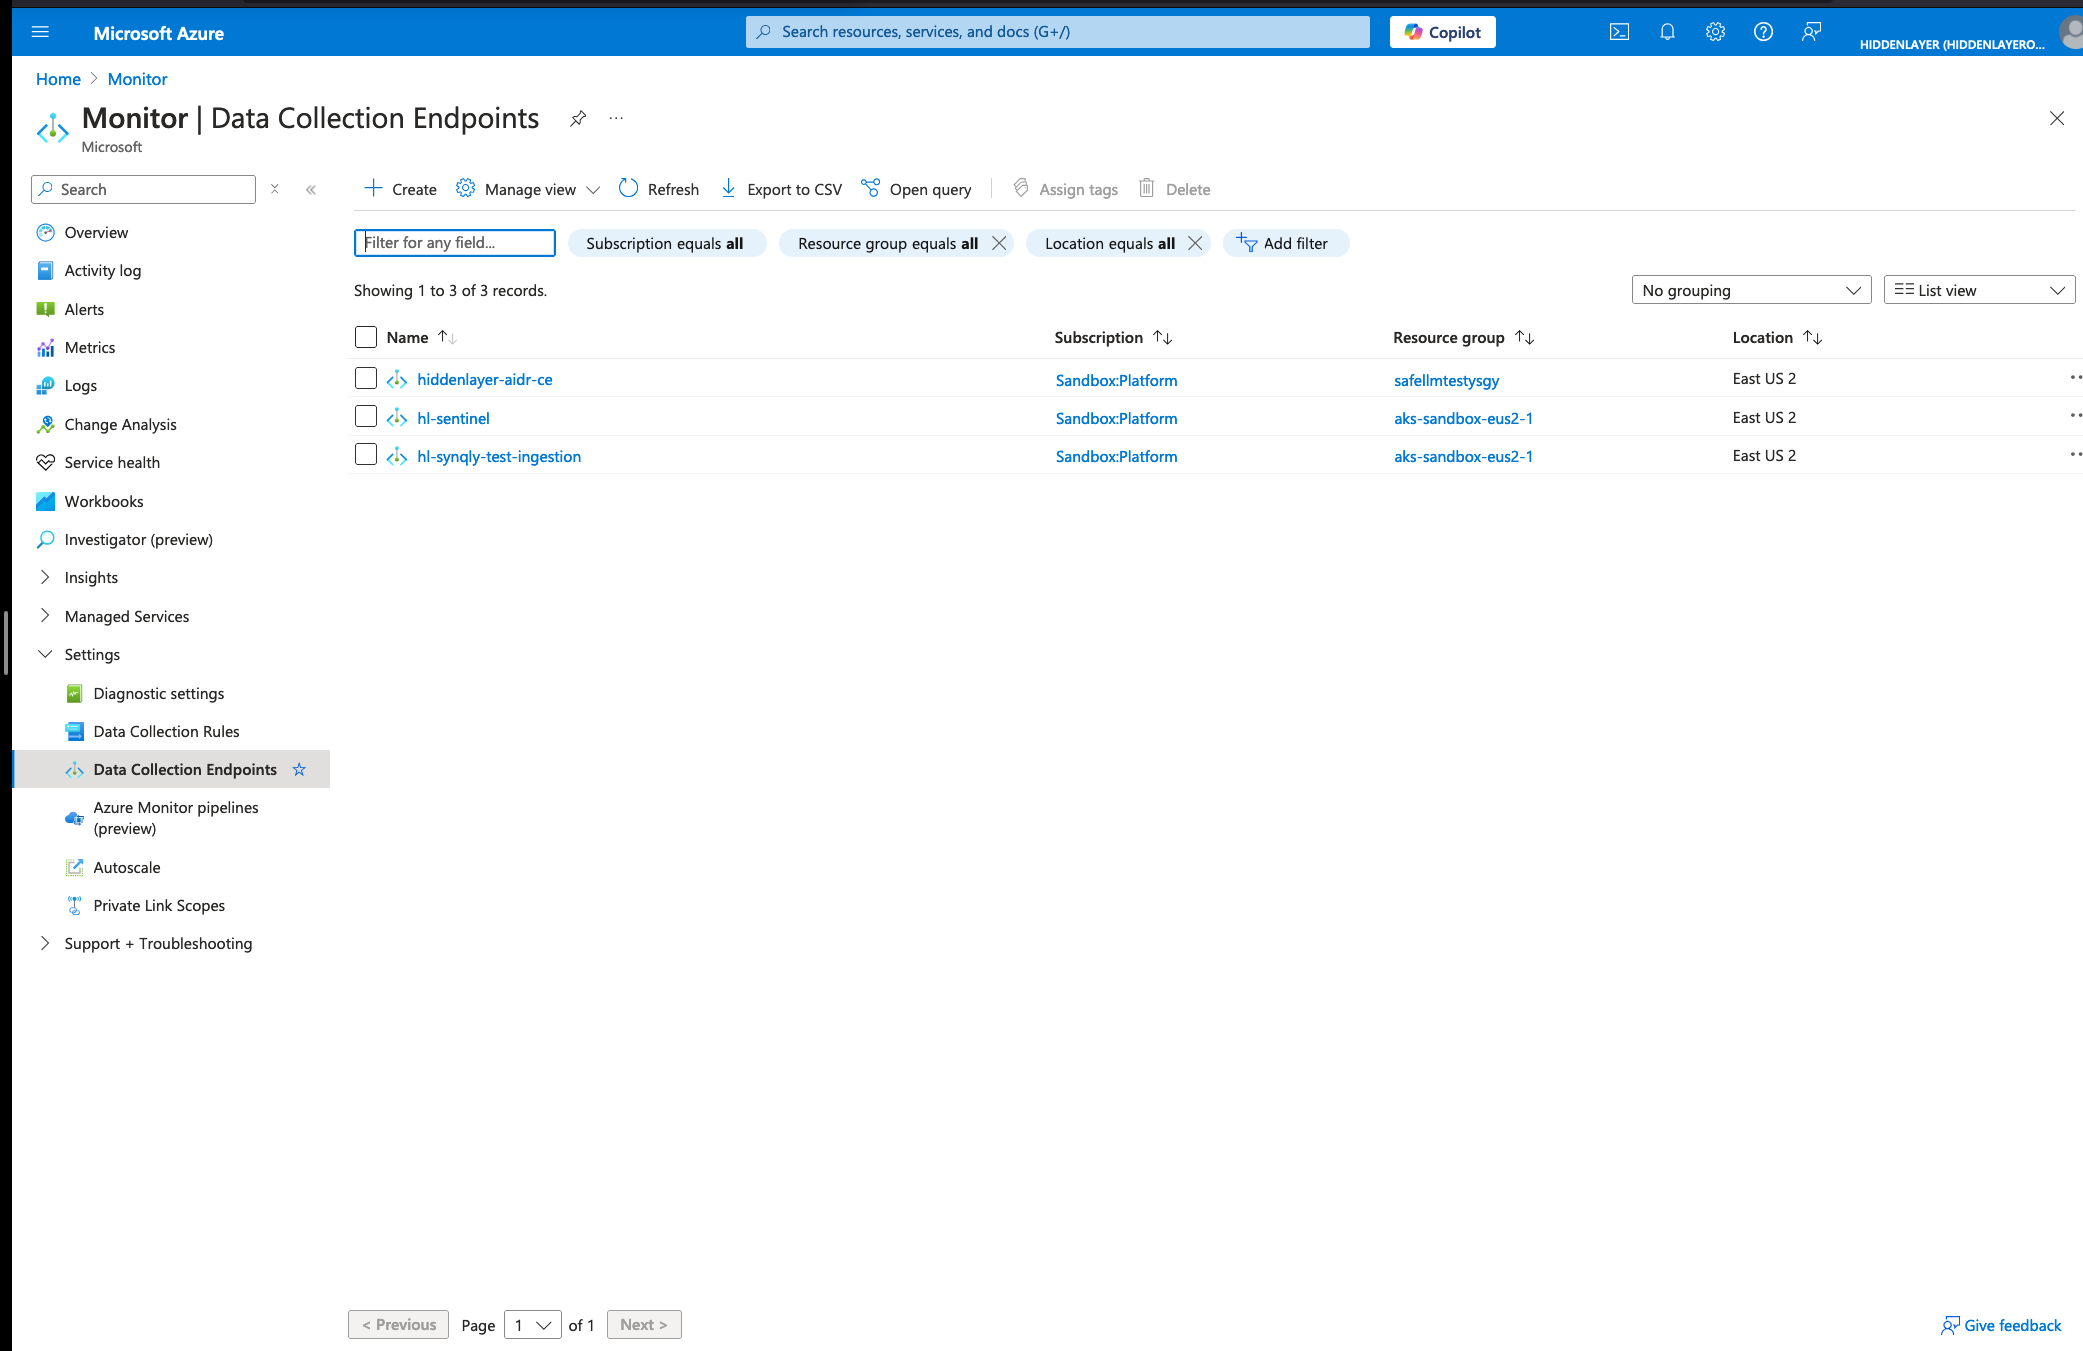Click the help question mark icon
Image resolution: width=2083 pixels, height=1351 pixels.
(1763, 32)
